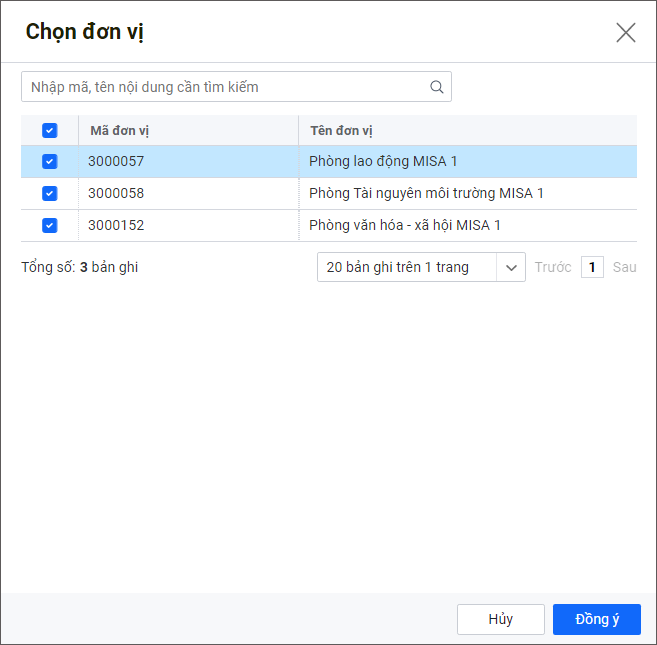Cancel with the Hủy button
Viewport: 657px width, 645px height.
(500, 619)
